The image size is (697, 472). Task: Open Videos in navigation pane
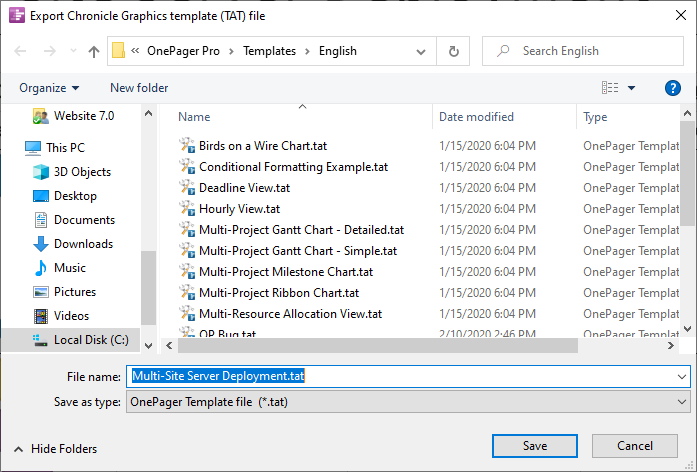tap(61, 316)
